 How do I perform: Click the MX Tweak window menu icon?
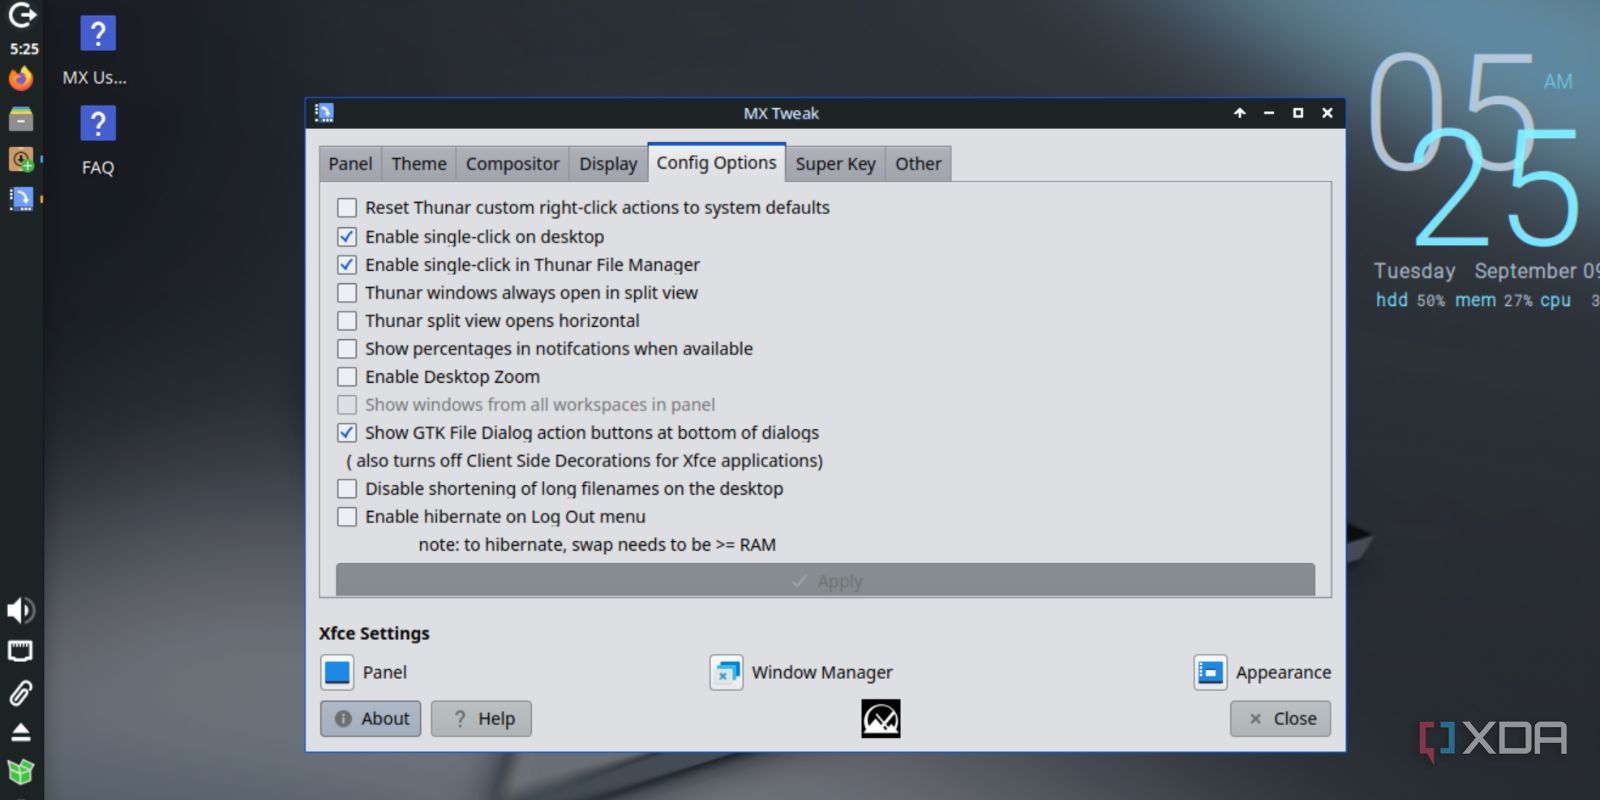(324, 113)
